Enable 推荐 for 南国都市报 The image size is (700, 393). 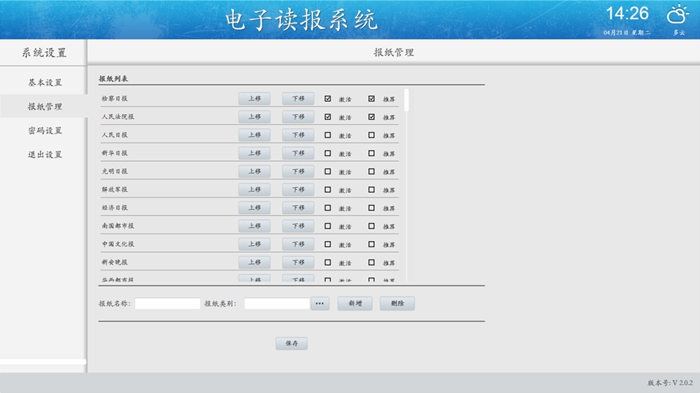(x=371, y=226)
